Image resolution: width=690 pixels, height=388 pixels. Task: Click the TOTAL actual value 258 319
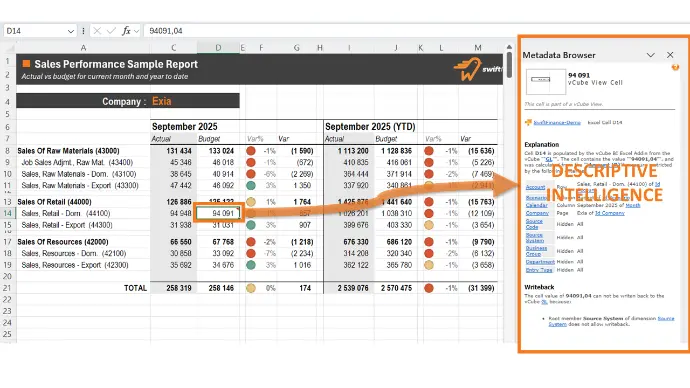179,288
